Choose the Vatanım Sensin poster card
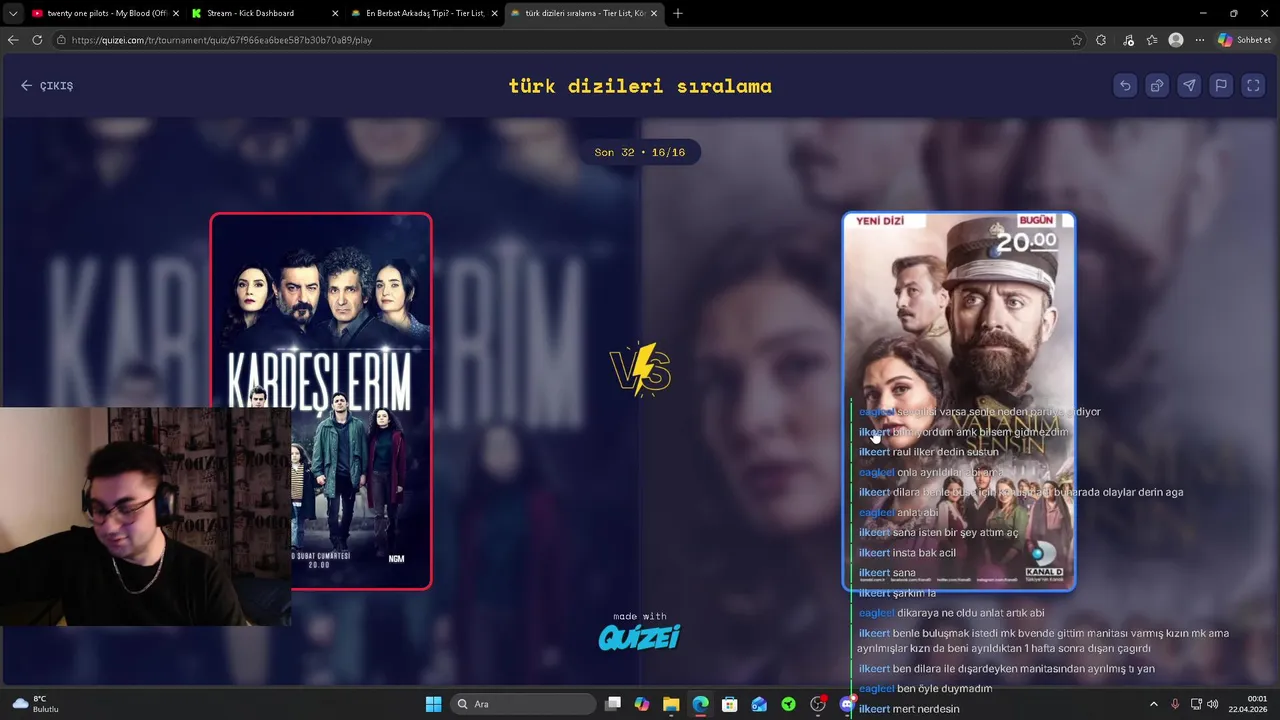Screen dimensions: 1280x720 click(959, 401)
